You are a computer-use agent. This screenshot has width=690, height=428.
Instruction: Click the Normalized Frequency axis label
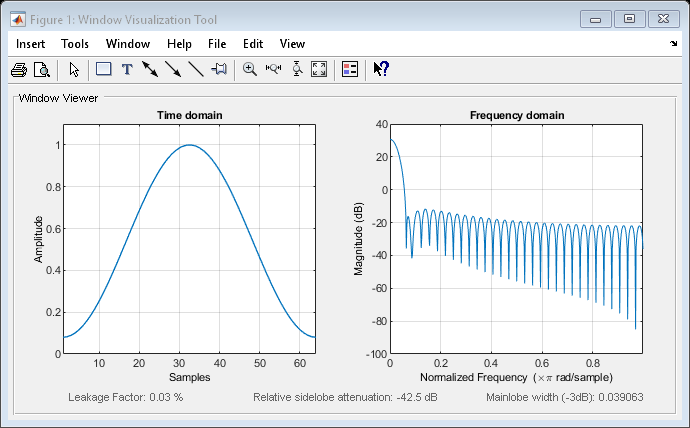pos(517,377)
